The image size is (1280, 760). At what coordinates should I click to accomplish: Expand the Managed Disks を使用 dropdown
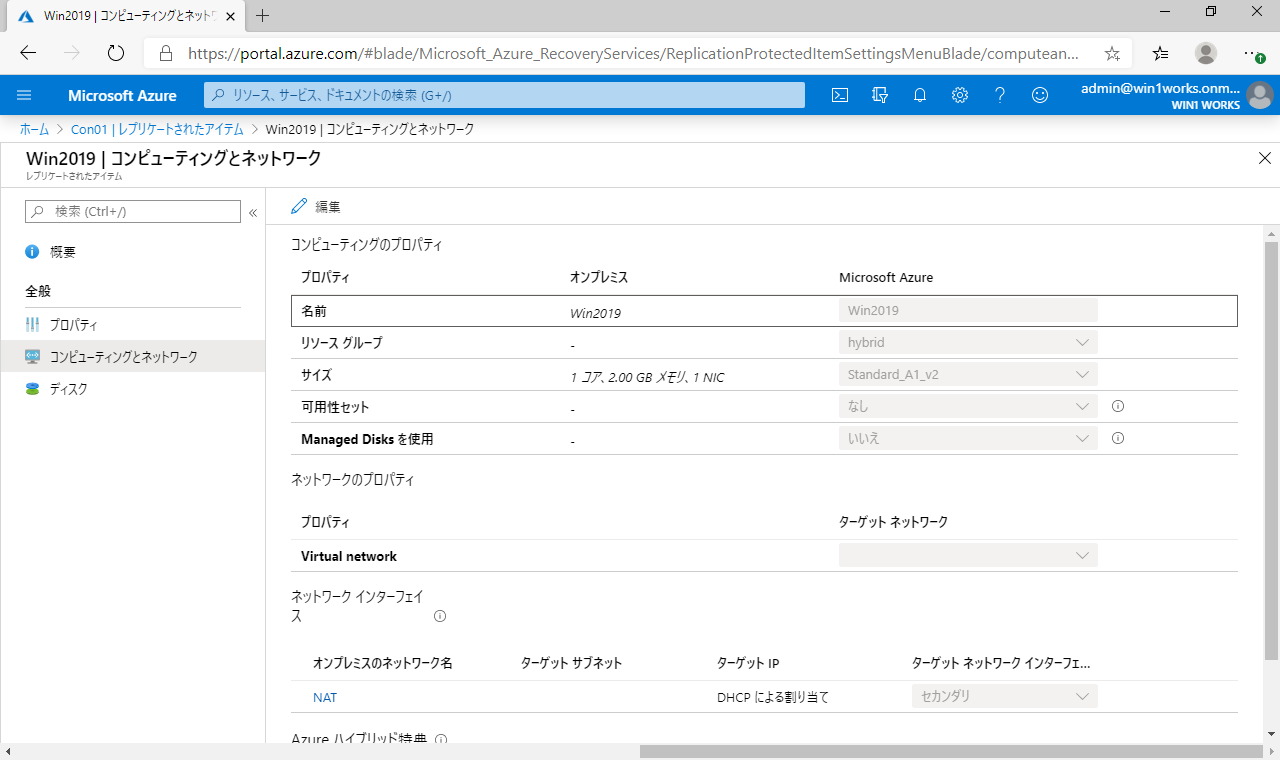(968, 438)
